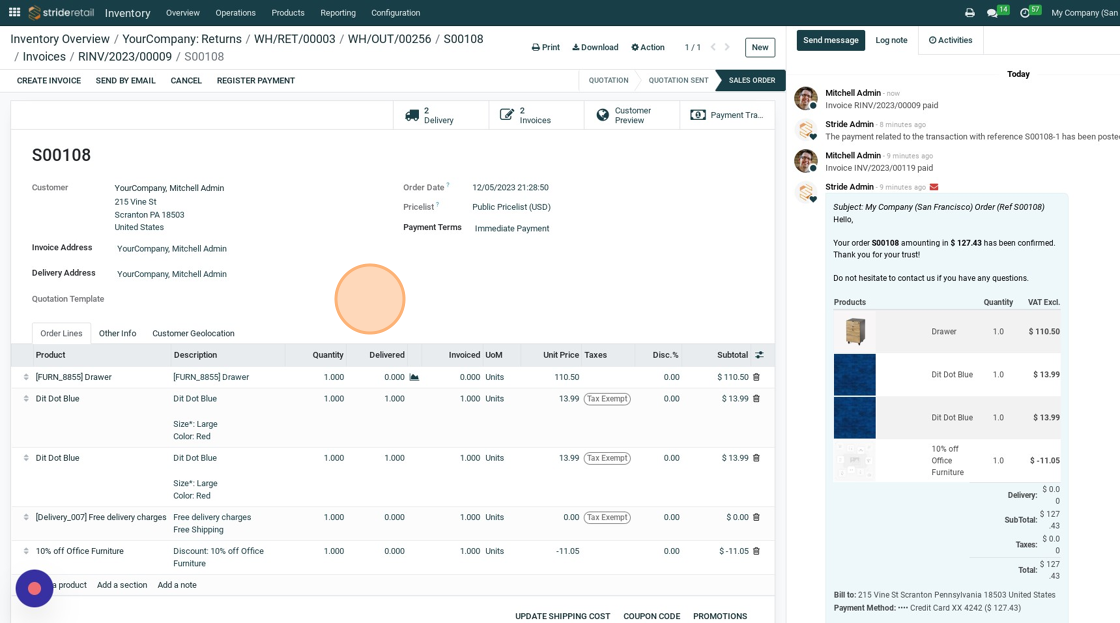Delete the Drawer order line via trash icon

pos(756,377)
